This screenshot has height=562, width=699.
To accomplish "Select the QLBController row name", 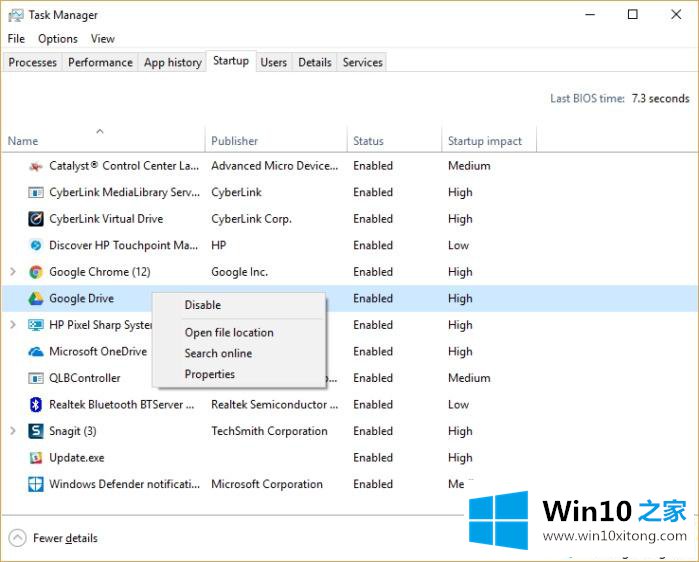I will 85,378.
